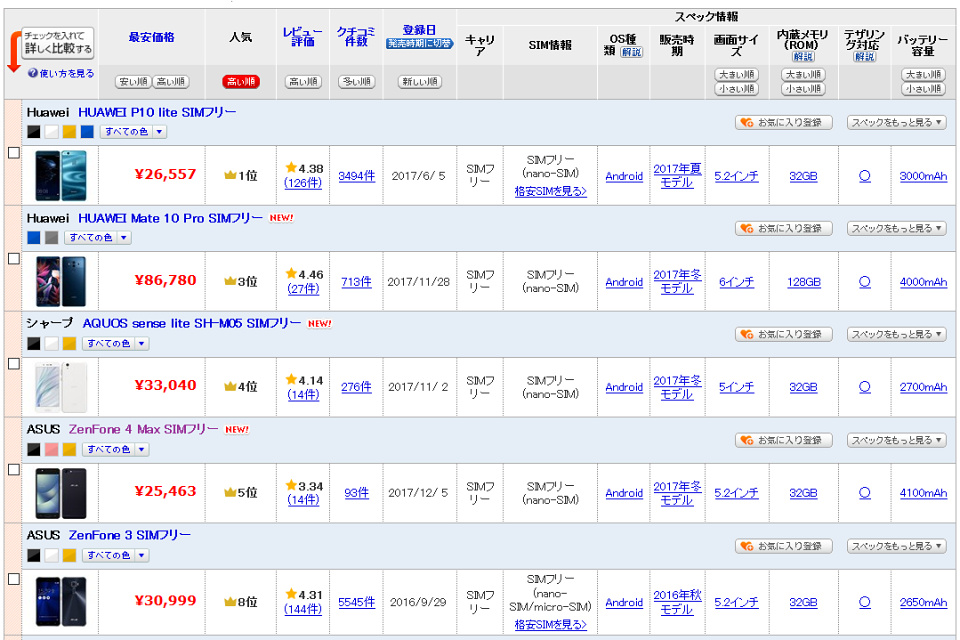Tick the compare checkbox for AQUOS sense lite
This screenshot has width=960, height=640.
[x=13, y=364]
